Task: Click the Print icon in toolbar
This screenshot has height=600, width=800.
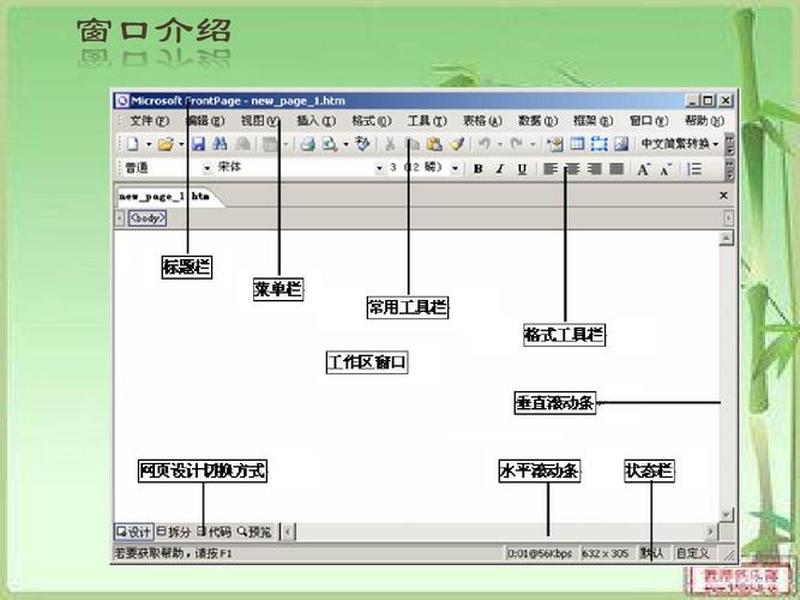Action: point(307,144)
